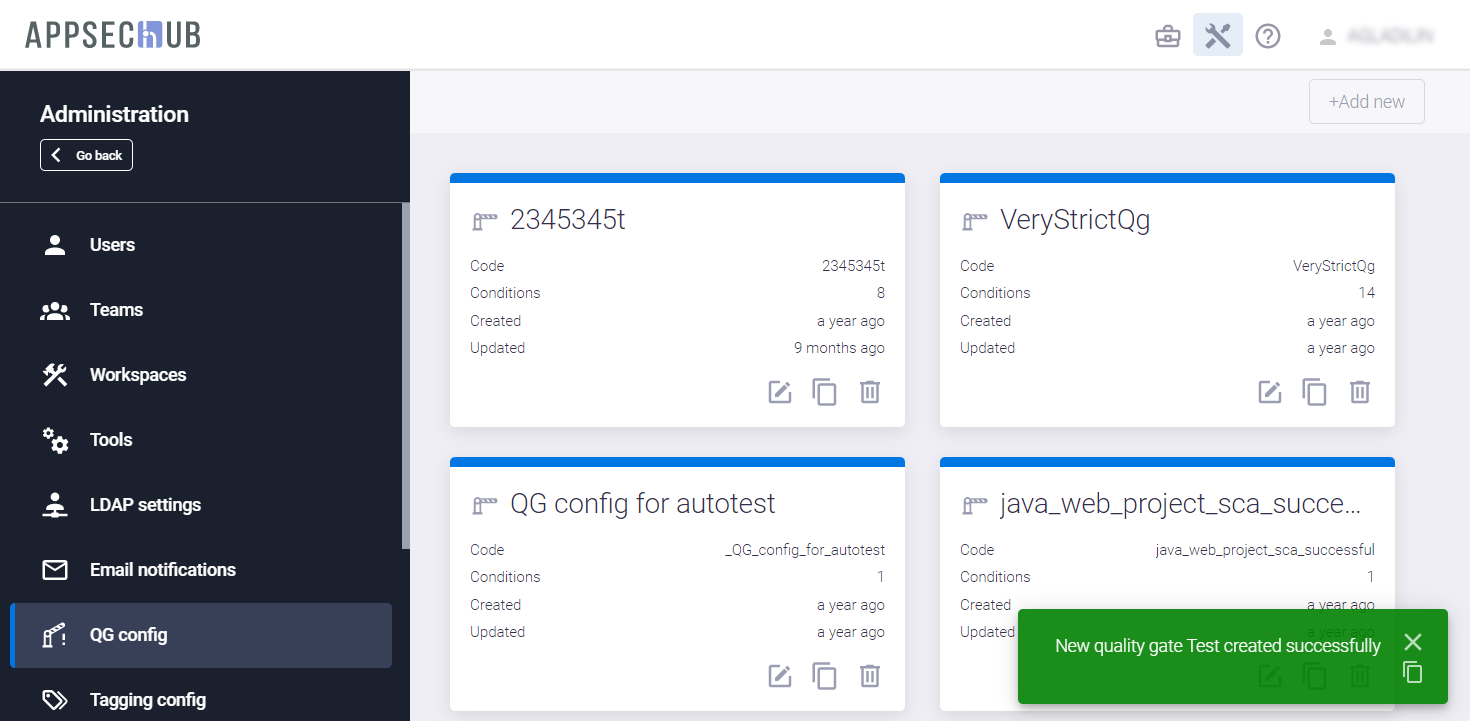Open the briefcase icon in header
Image resolution: width=1470 pixels, height=721 pixels.
tap(1168, 37)
